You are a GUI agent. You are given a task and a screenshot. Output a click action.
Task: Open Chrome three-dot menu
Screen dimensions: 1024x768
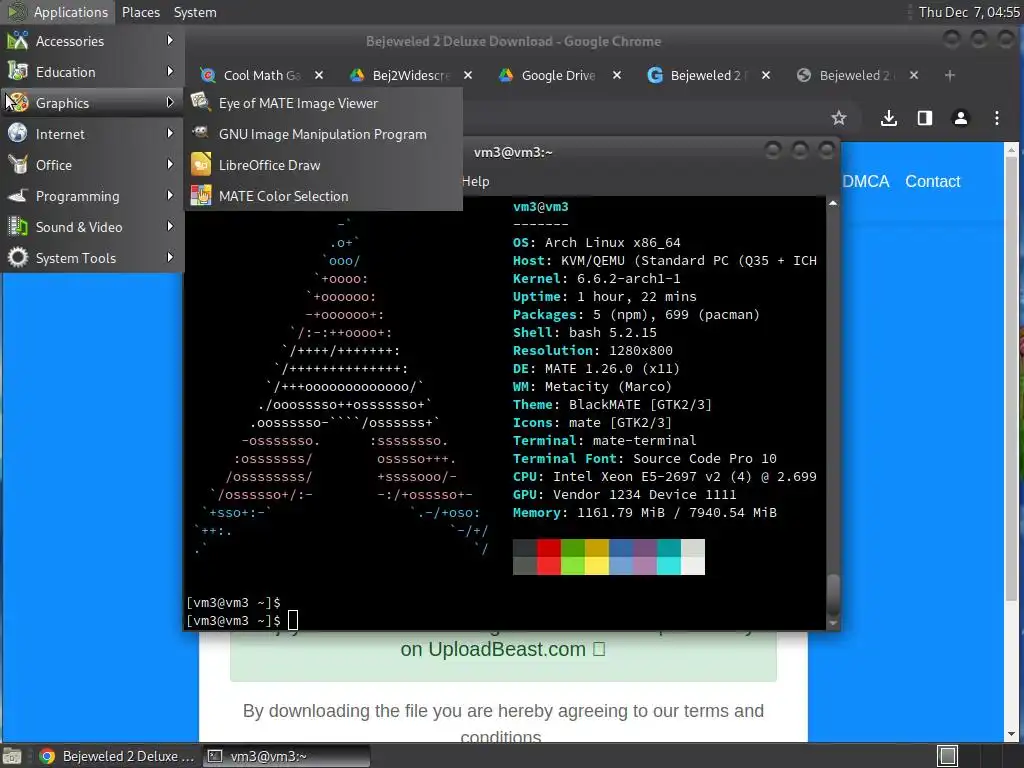(x=997, y=118)
